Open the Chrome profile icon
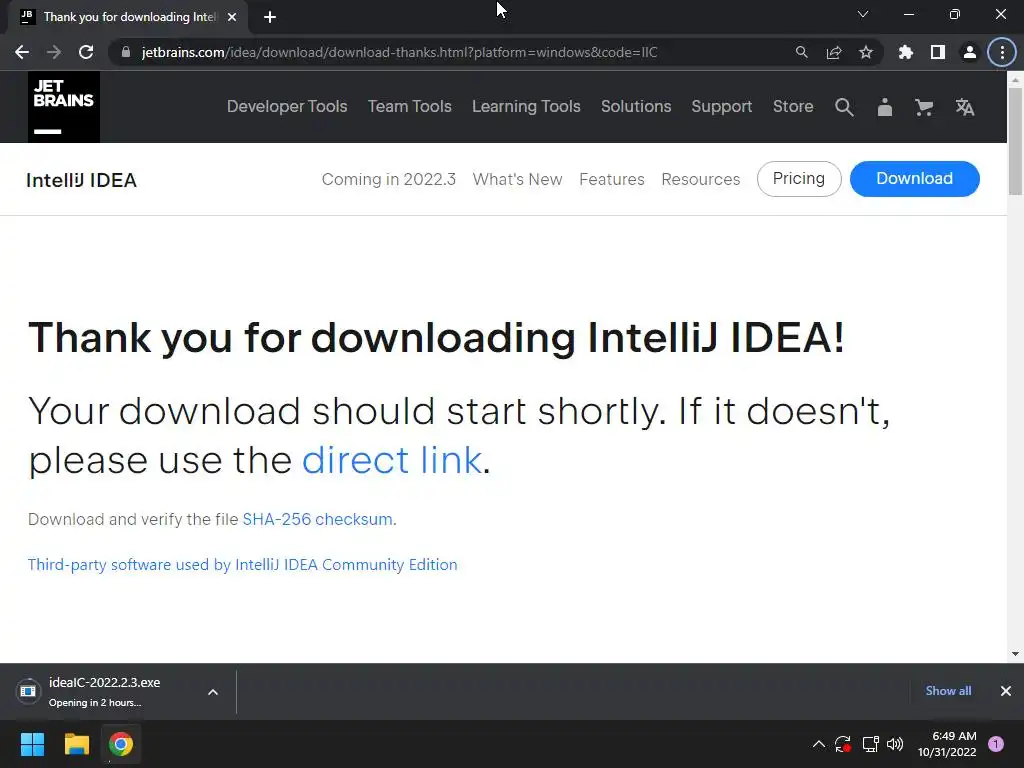The height and width of the screenshot is (768, 1024). [970, 52]
